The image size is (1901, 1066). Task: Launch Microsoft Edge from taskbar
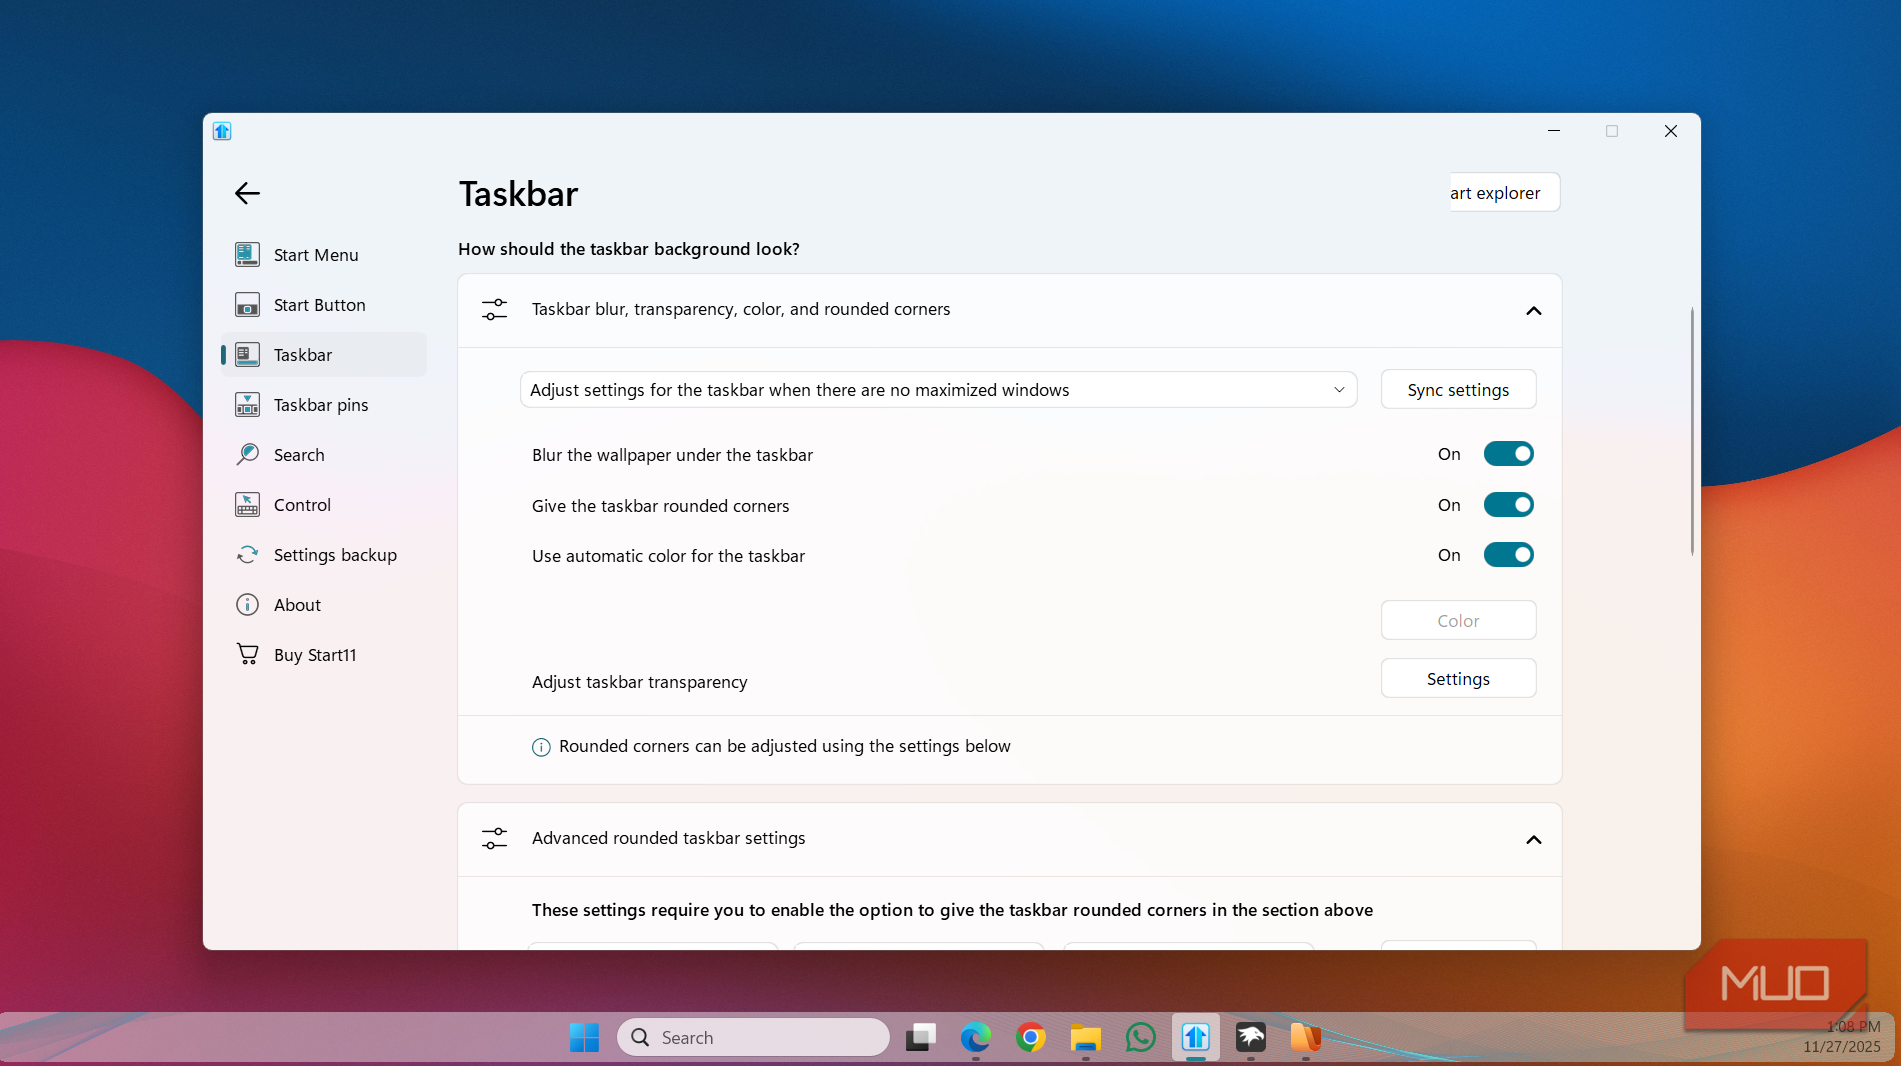[976, 1038]
